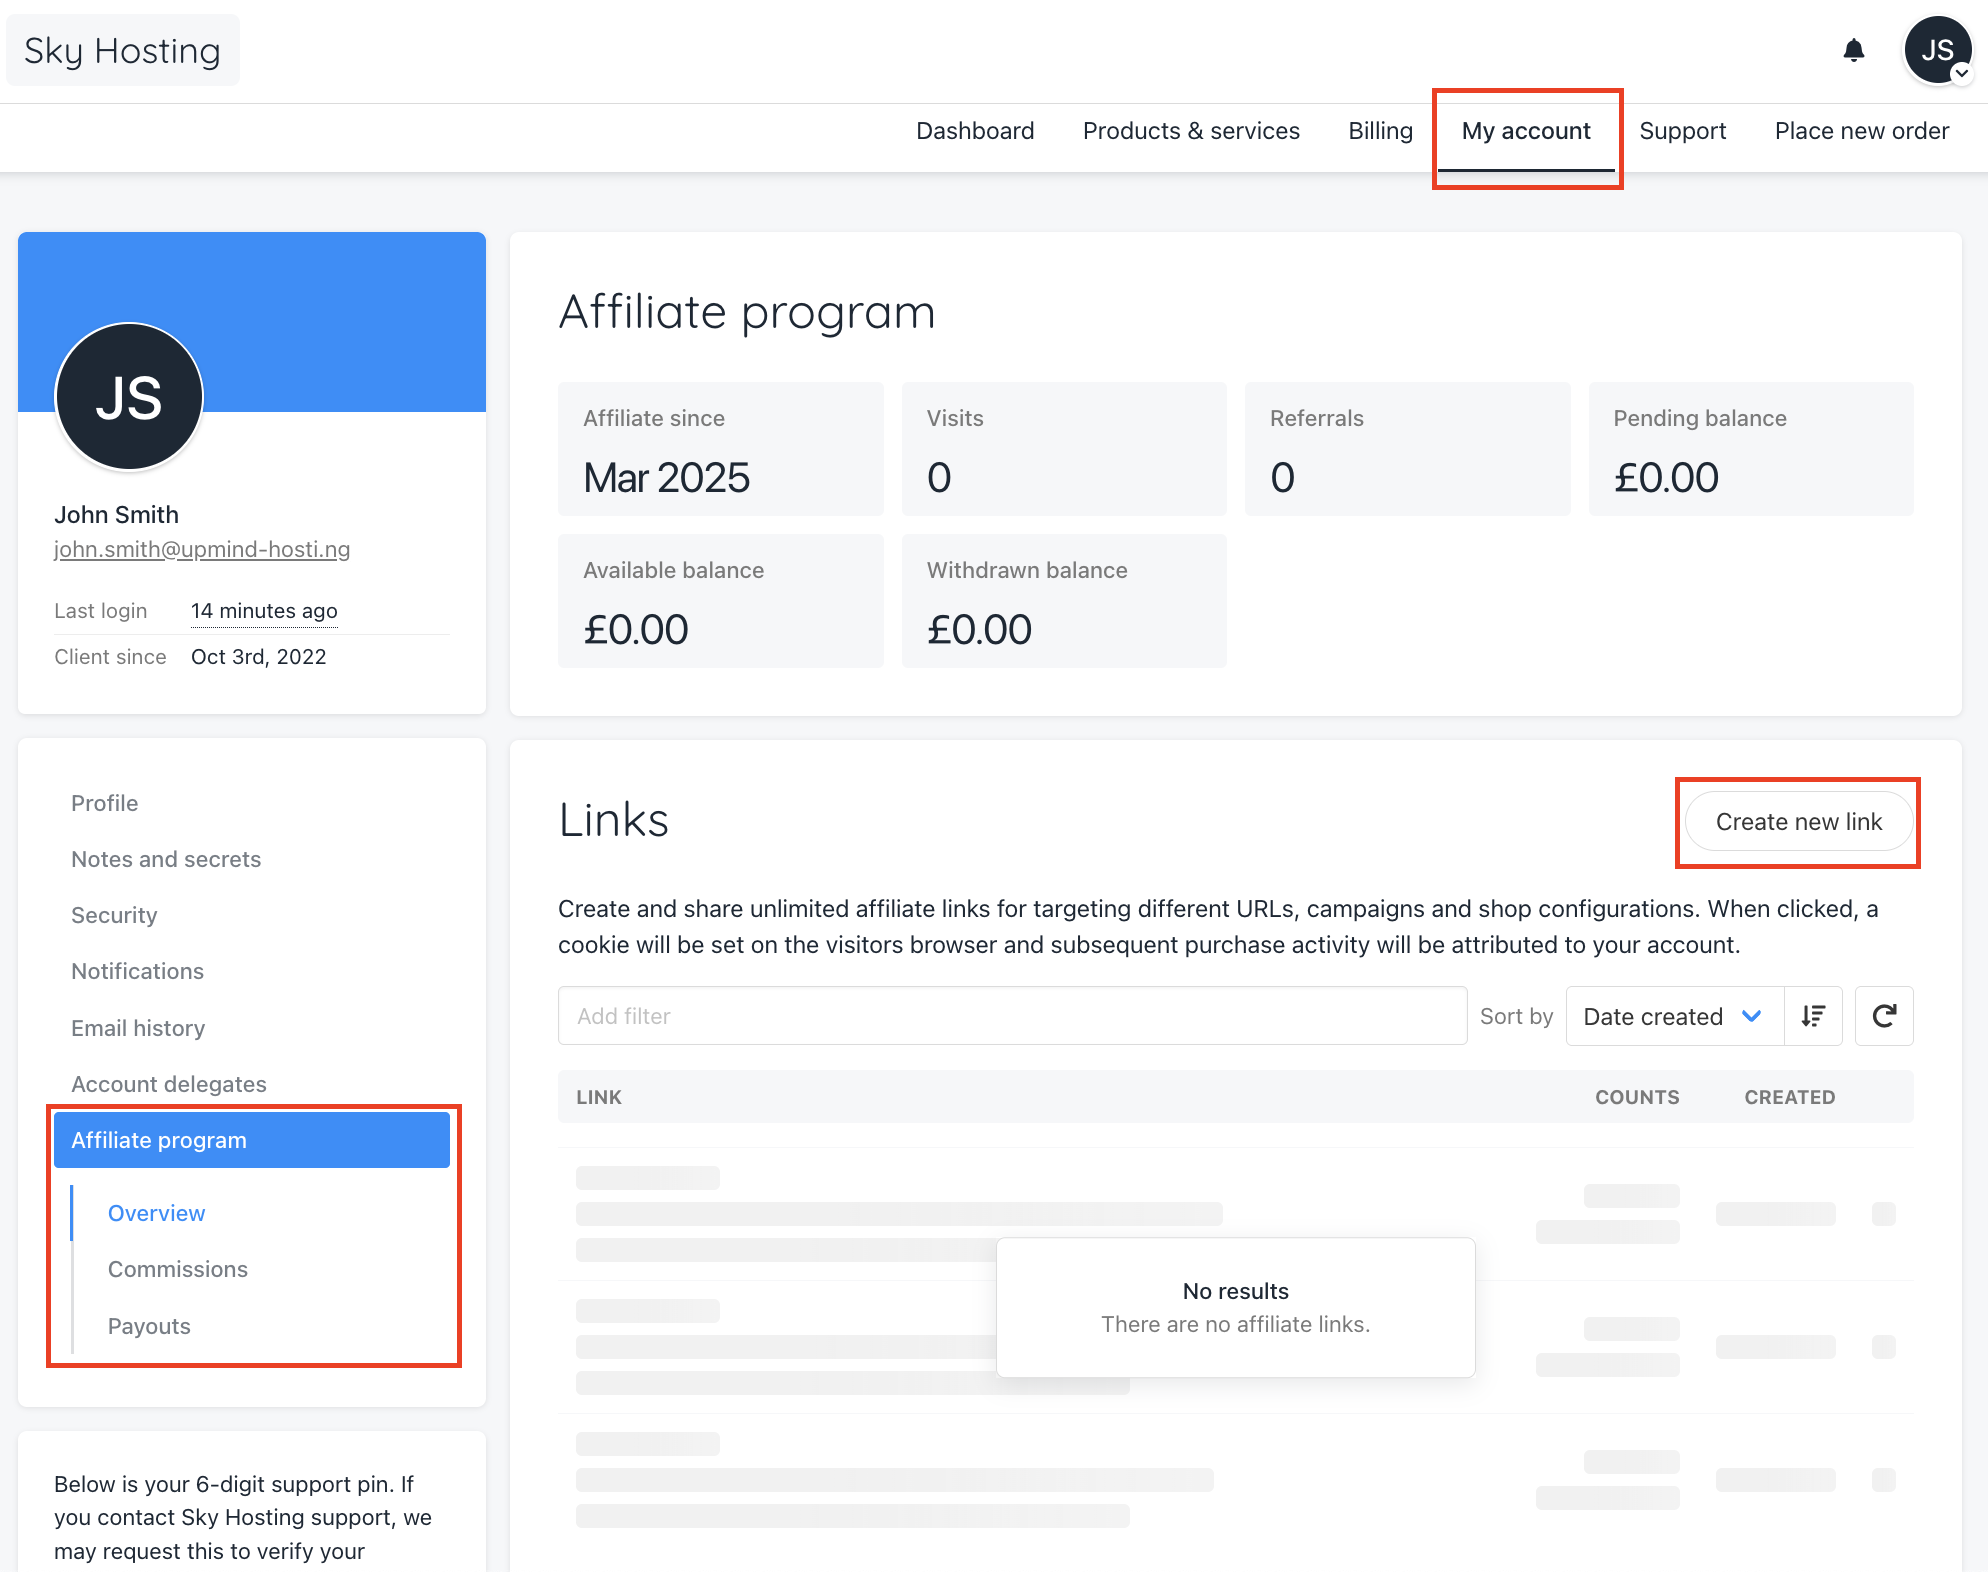Screen dimensions: 1988x1572
Task: Go to Security settings in sidebar
Action: [114, 915]
